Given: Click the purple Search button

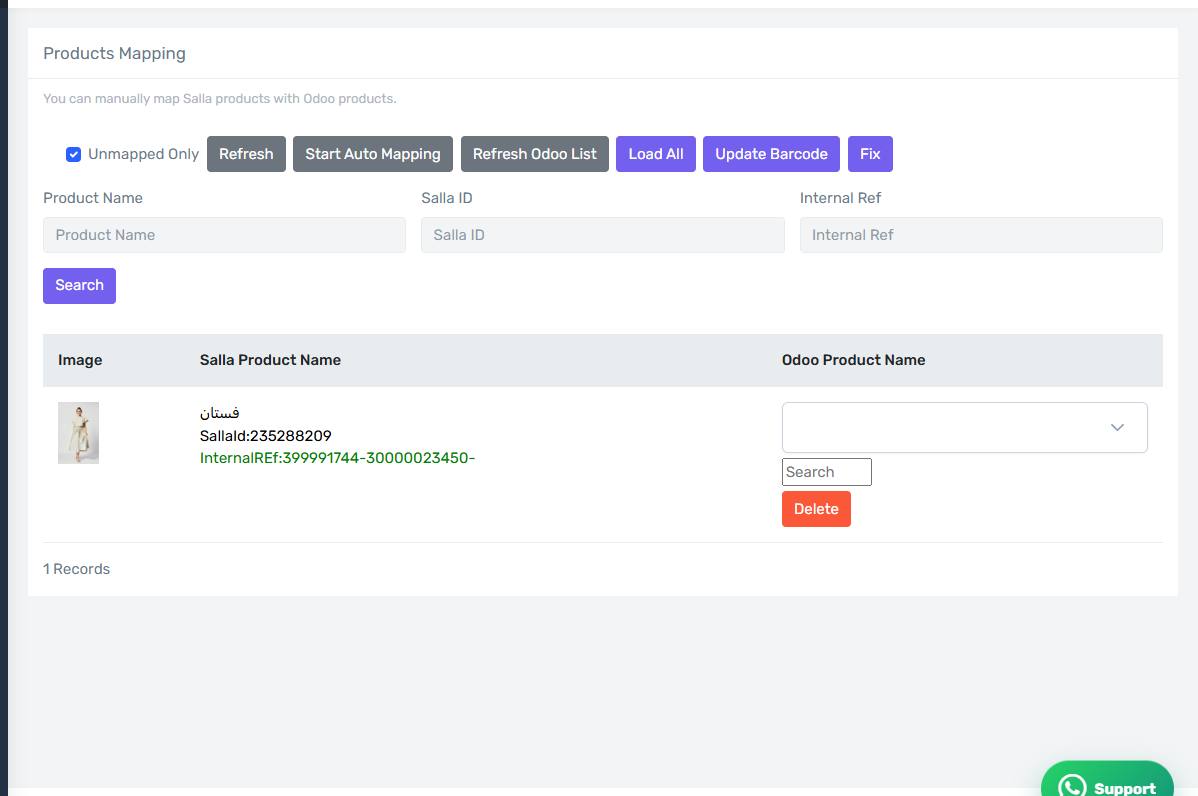Looking at the screenshot, I should (x=79, y=286).
